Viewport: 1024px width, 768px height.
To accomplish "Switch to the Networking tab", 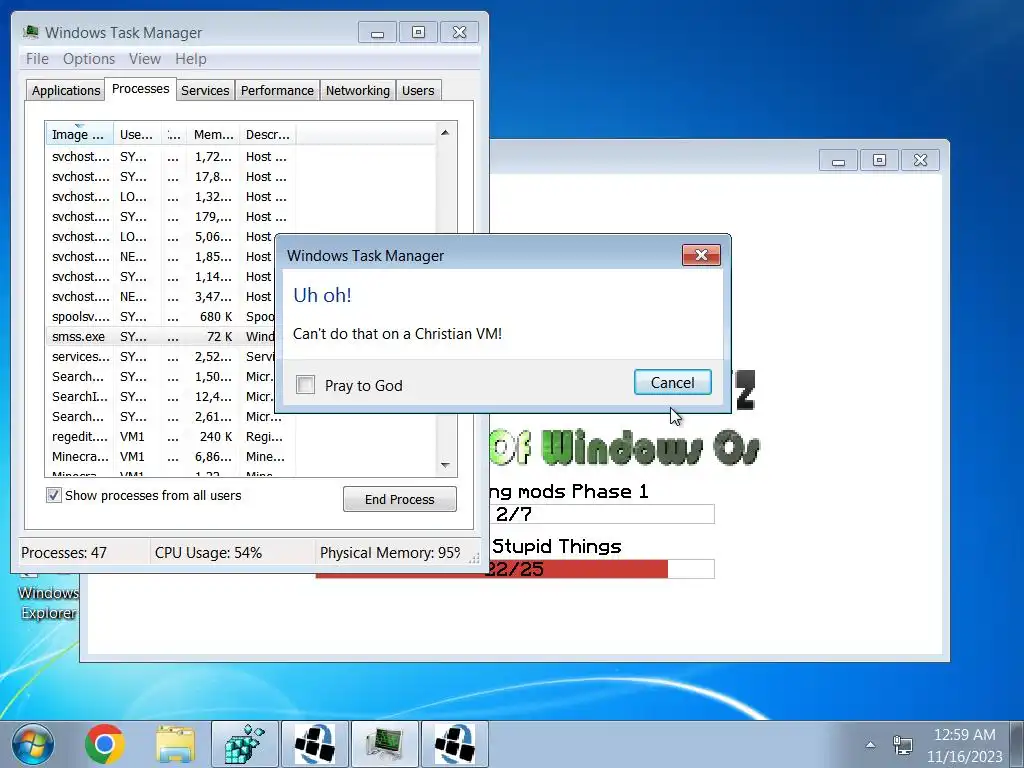I will point(358,90).
